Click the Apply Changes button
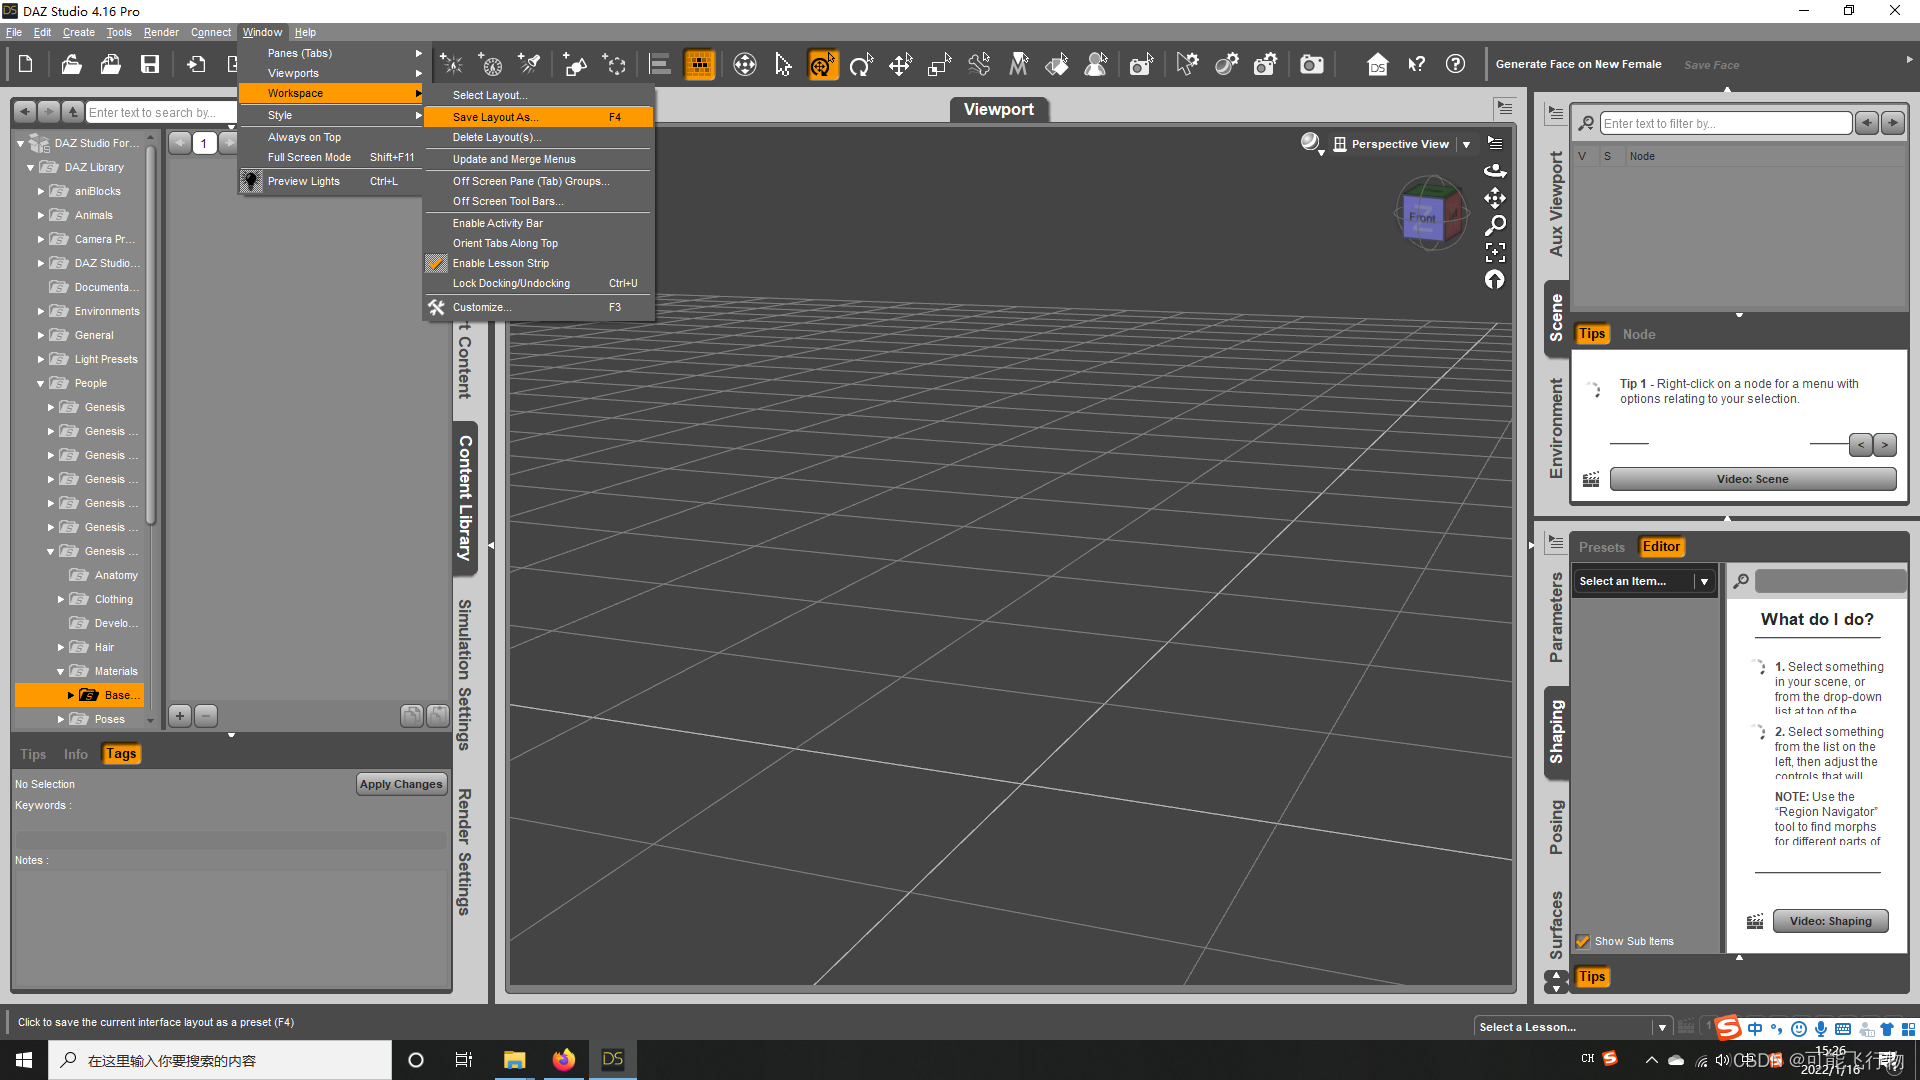 (x=401, y=784)
